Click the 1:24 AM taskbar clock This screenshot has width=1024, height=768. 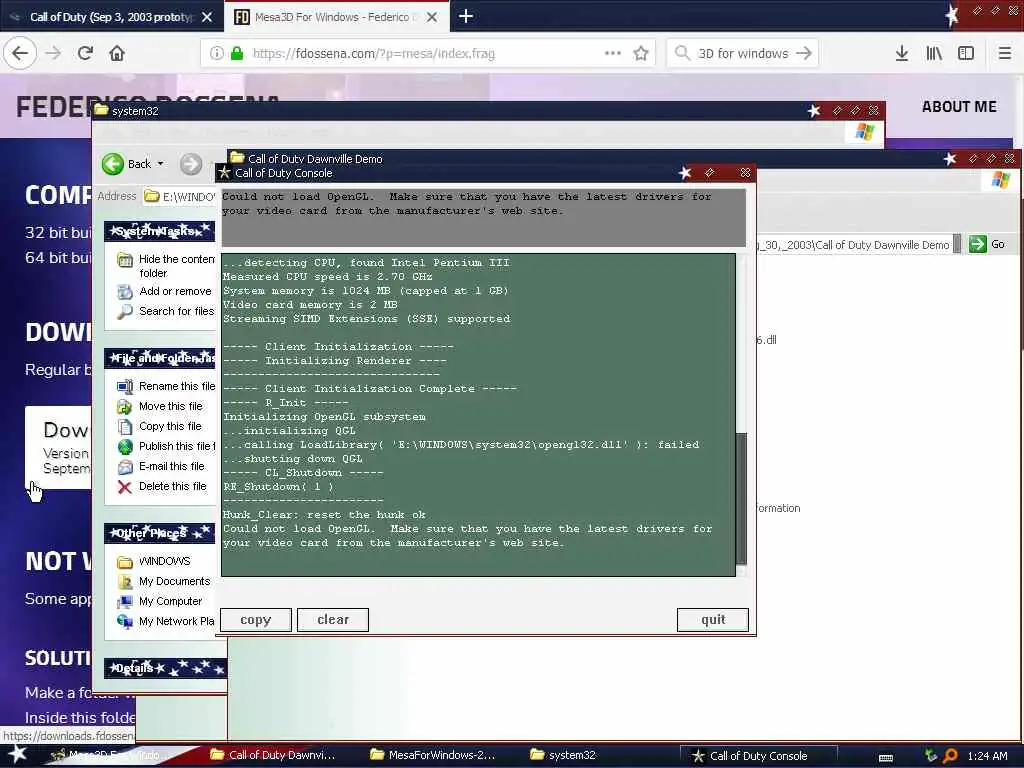(987, 756)
